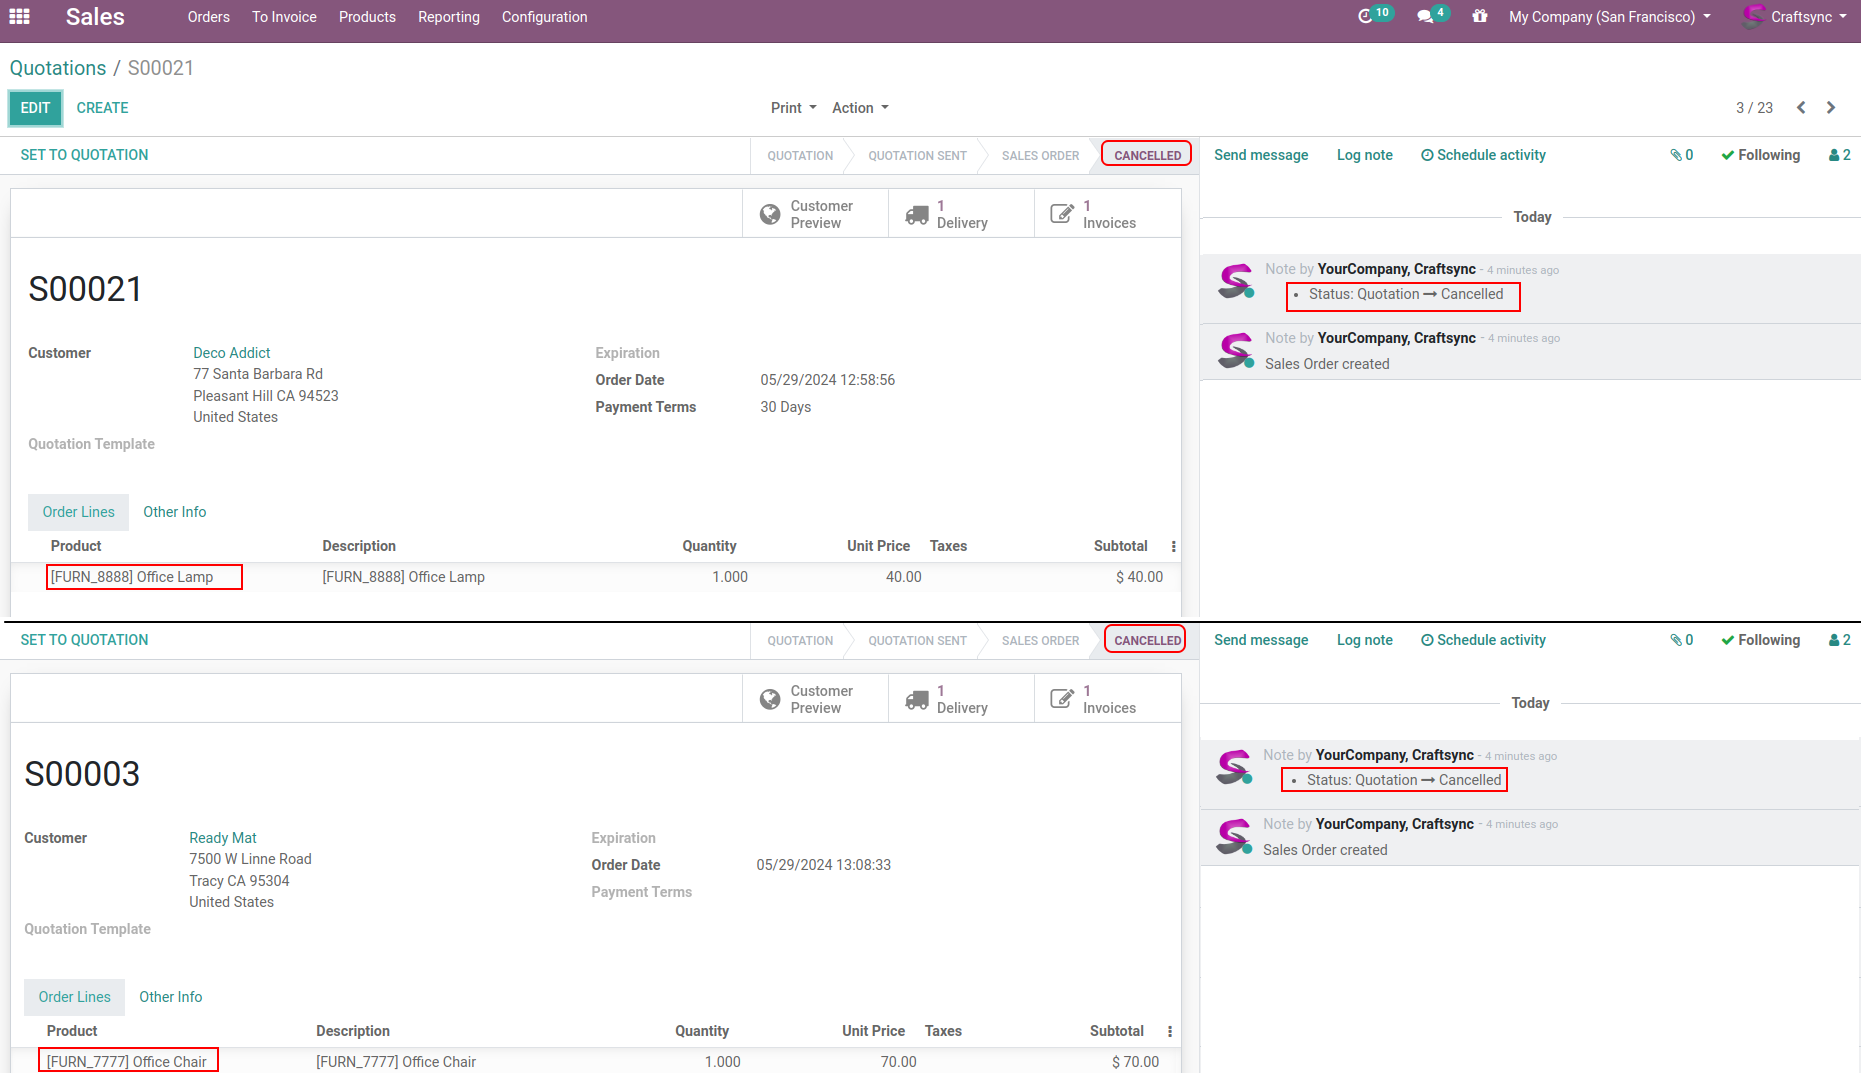Viewport: 1861px width, 1073px height.
Task: Go to previous record with left arrow
Action: pos(1801,108)
